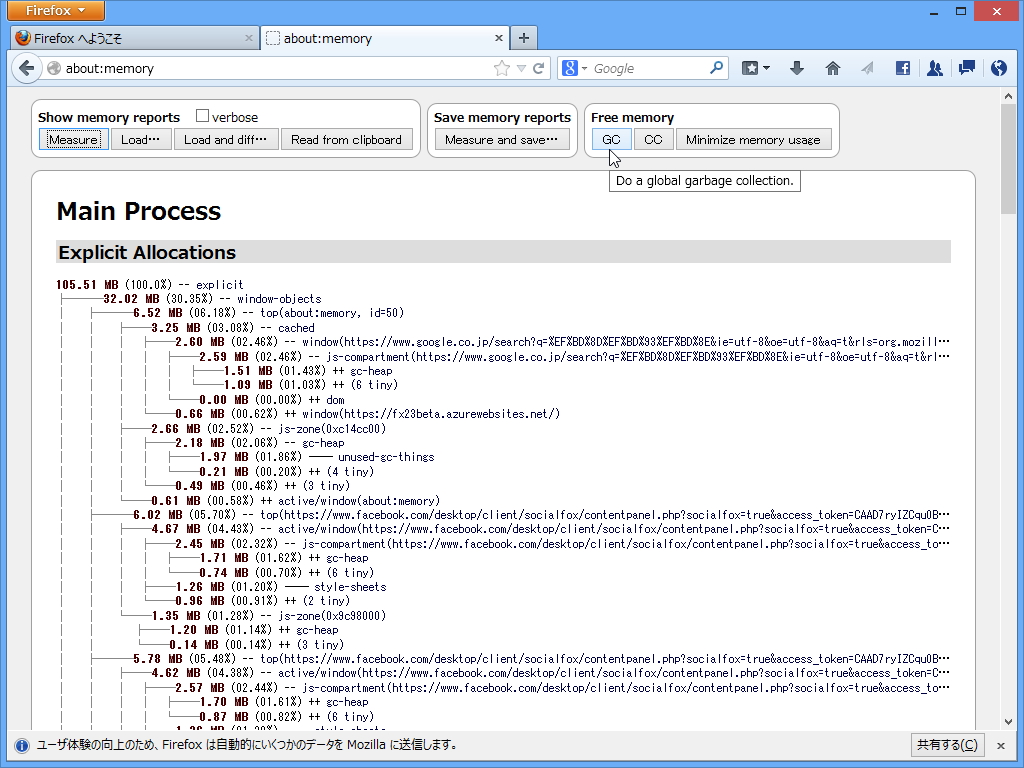The width and height of the screenshot is (1024, 768).
Task: Open the bookmarks menu button
Action: [x=756, y=68]
